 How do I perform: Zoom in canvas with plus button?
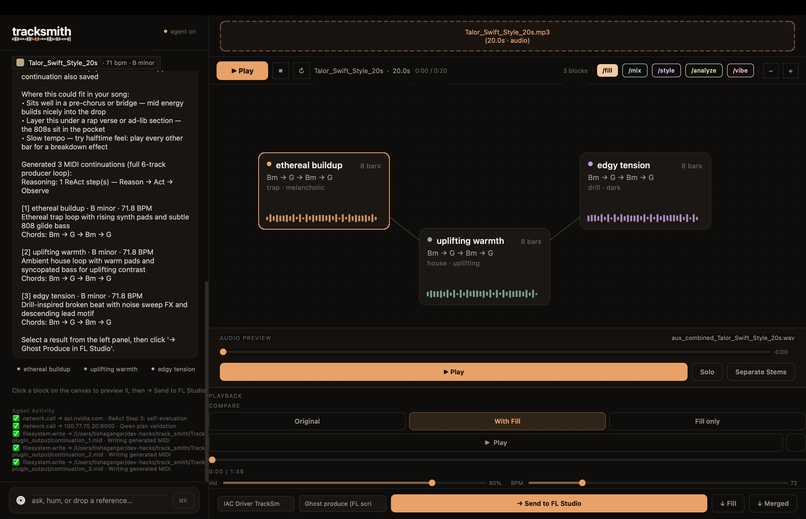791,71
